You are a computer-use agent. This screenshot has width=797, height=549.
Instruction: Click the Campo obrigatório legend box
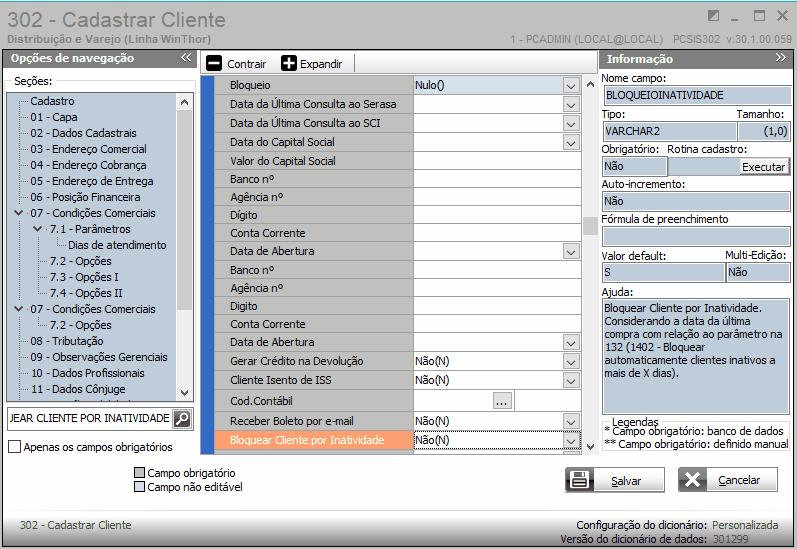coord(139,473)
